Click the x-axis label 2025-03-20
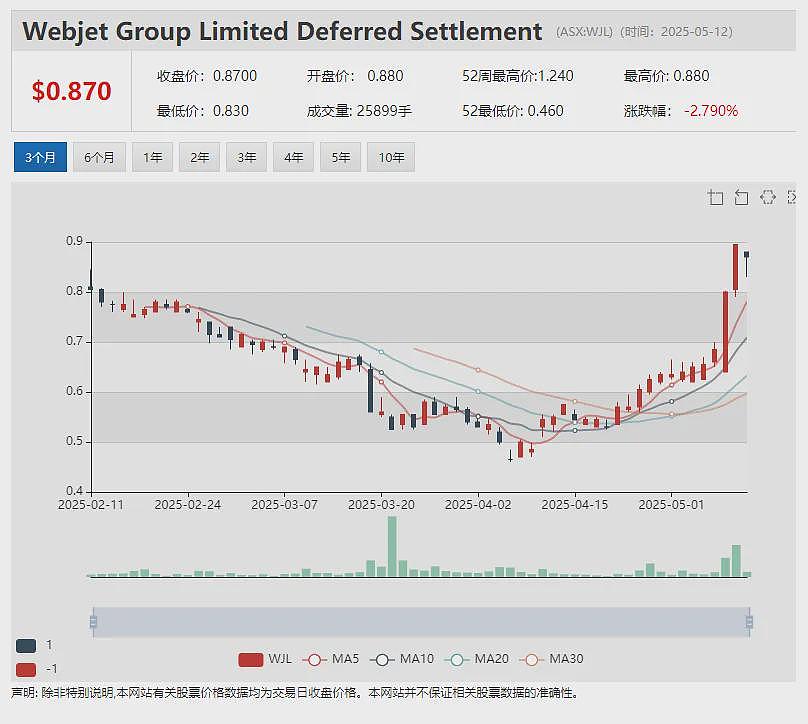Image resolution: width=808 pixels, height=724 pixels. [x=381, y=504]
